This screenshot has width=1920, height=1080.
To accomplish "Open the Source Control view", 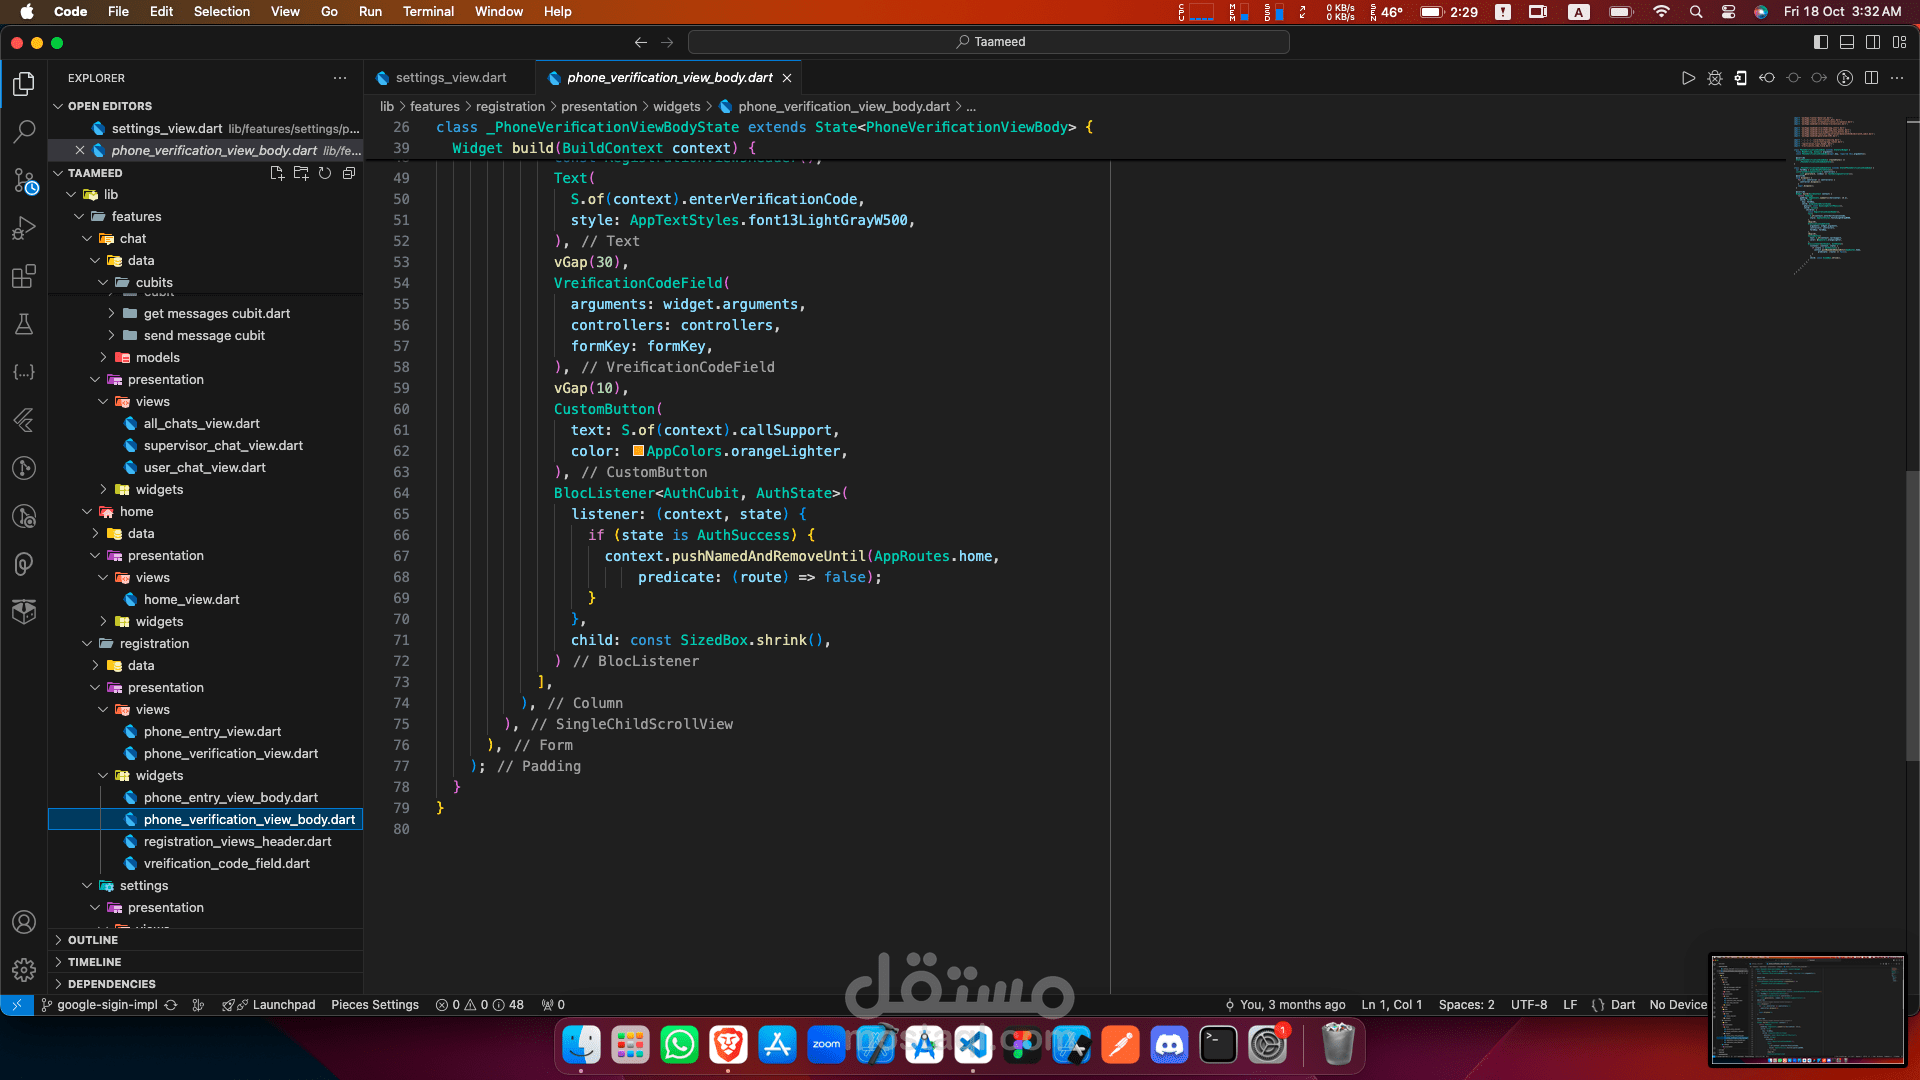I will click(24, 181).
